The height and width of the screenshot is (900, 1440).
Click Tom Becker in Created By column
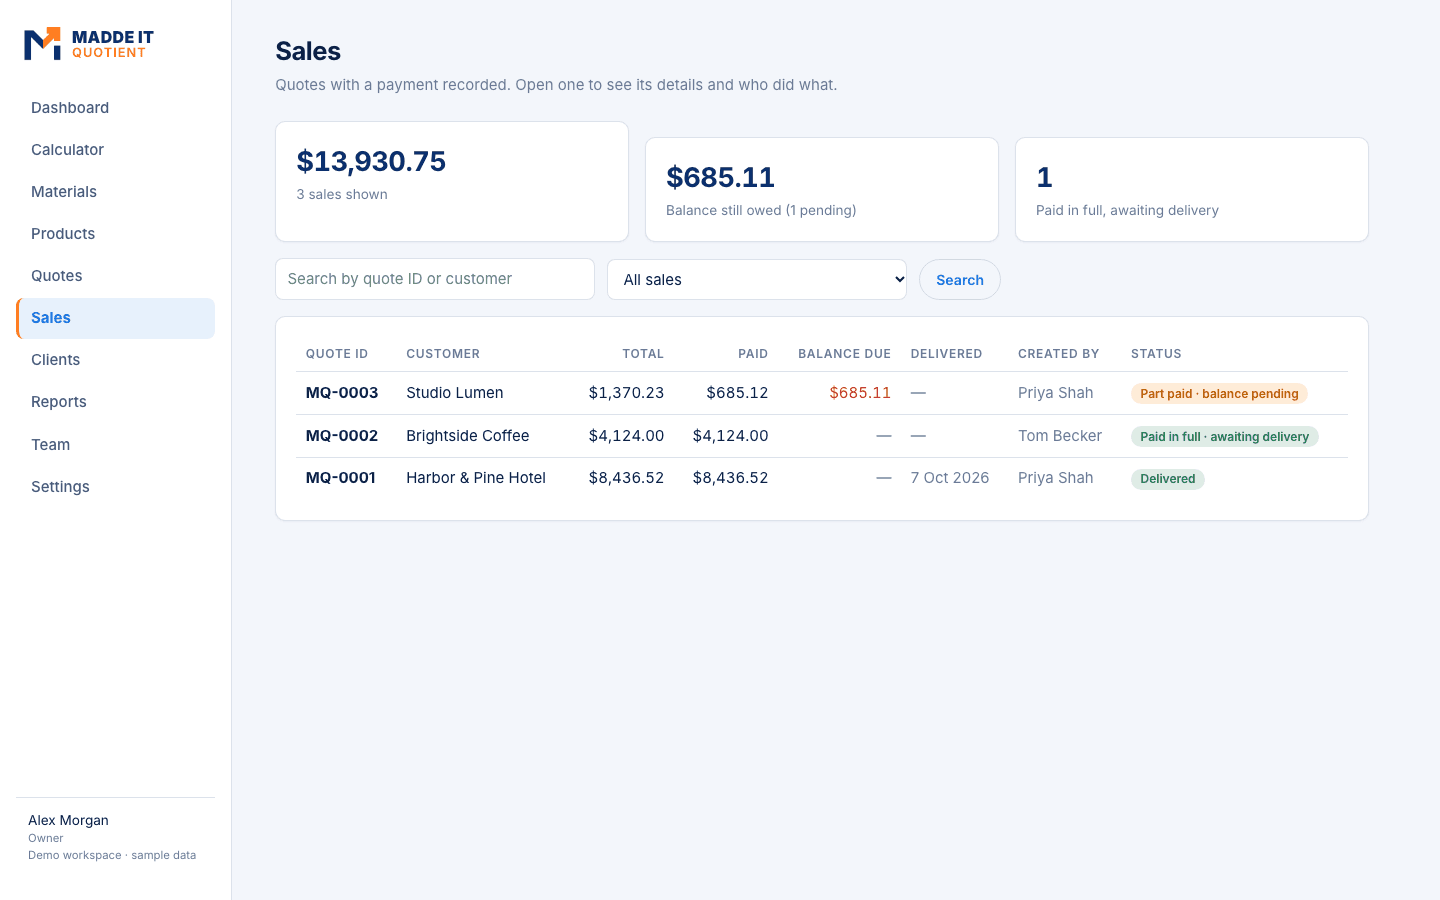[x=1060, y=436]
